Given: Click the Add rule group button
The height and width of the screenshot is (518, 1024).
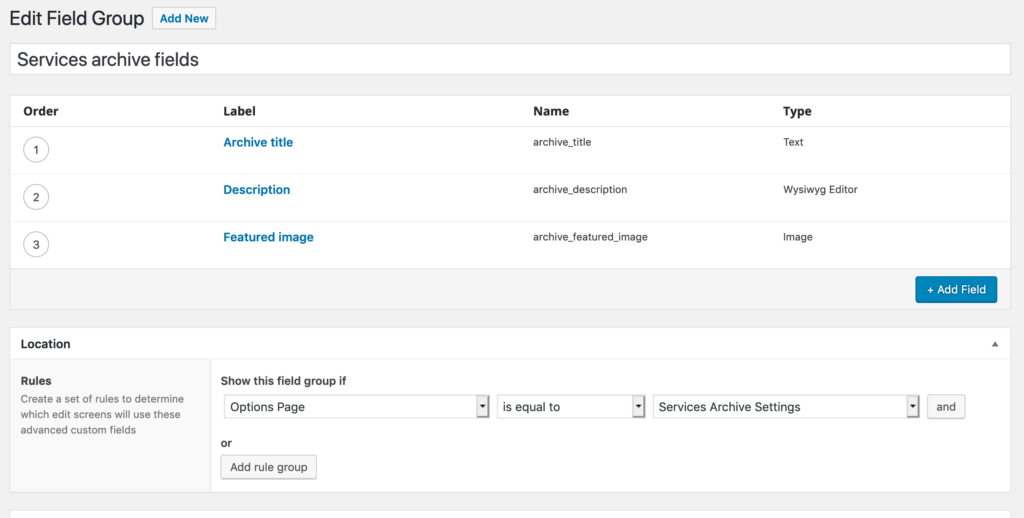Looking at the screenshot, I should tap(268, 467).
